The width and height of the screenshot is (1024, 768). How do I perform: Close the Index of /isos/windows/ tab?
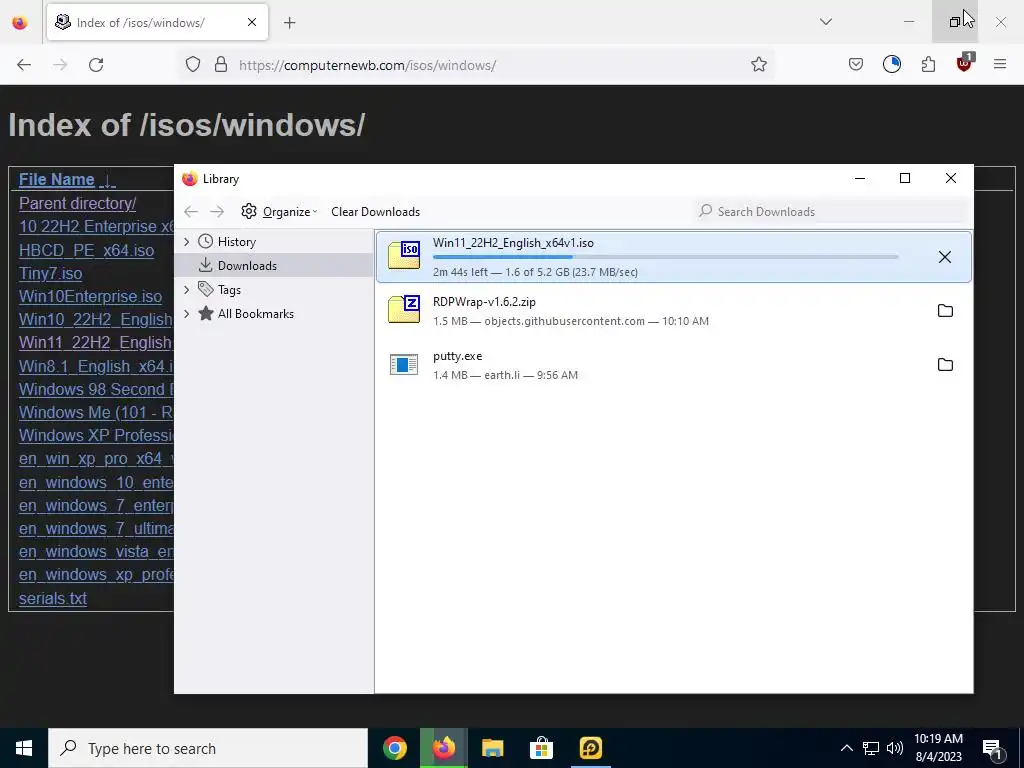click(252, 22)
